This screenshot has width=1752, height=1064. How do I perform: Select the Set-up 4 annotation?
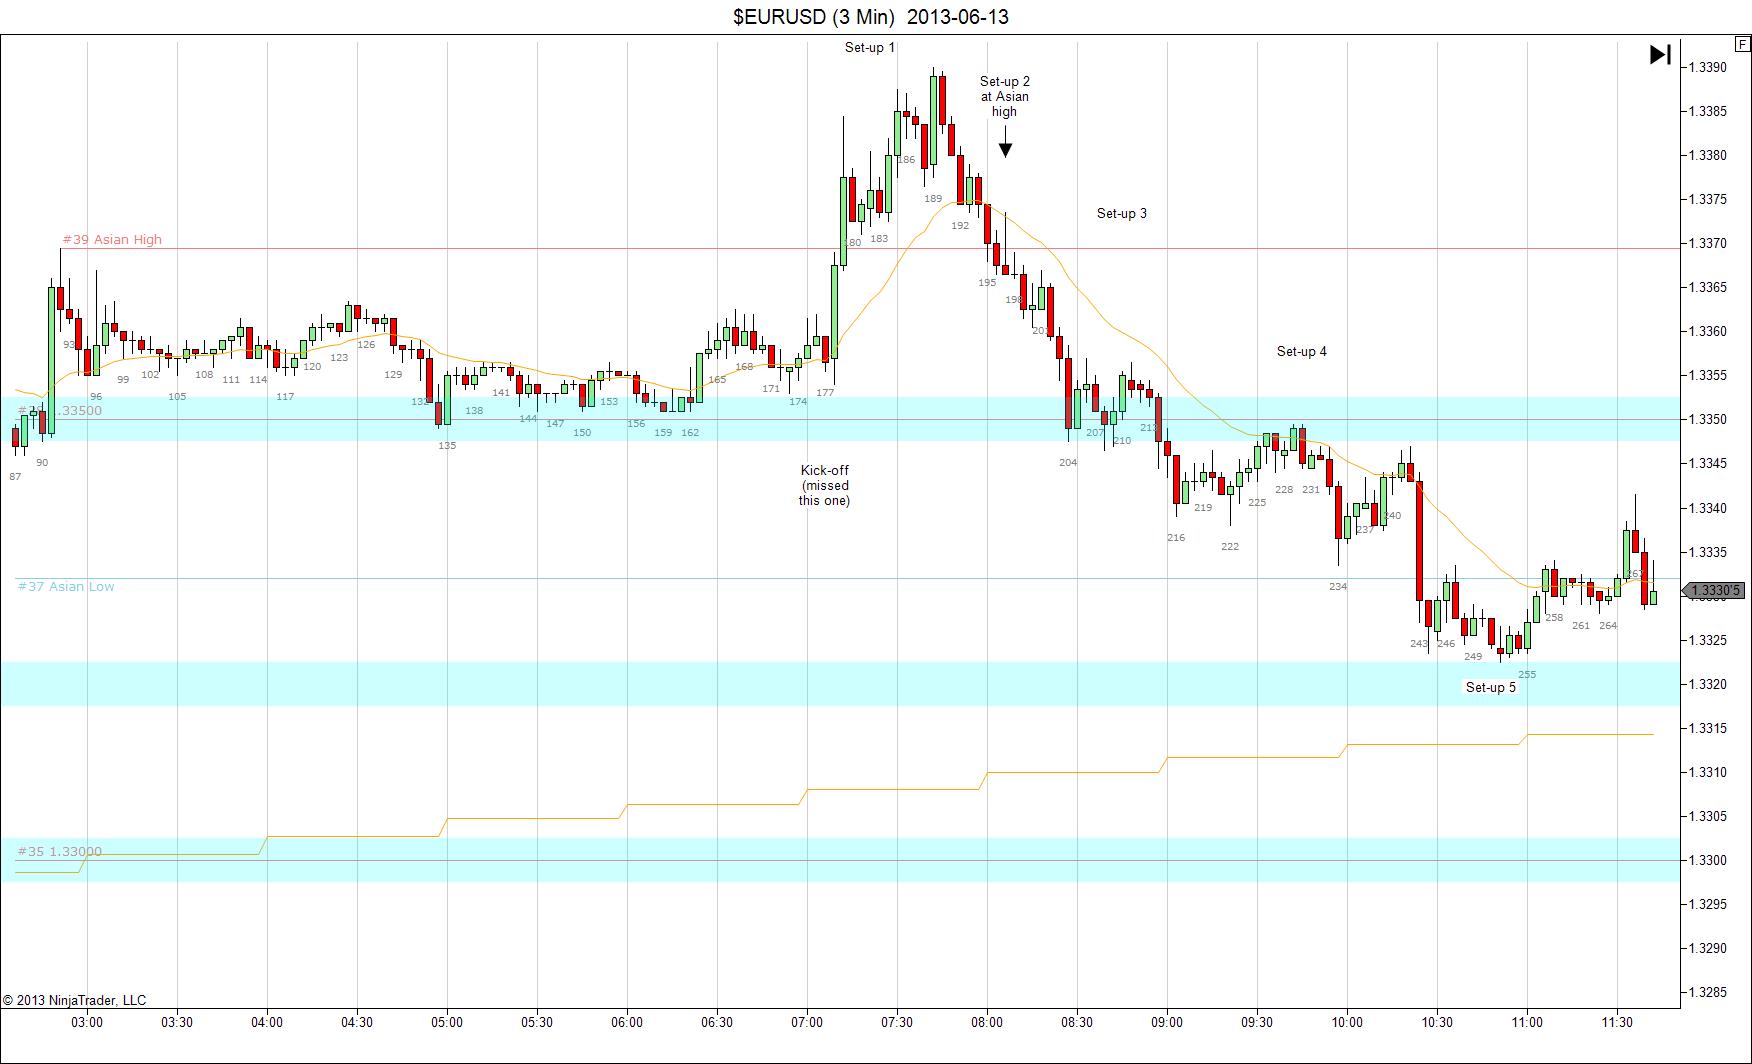1302,351
